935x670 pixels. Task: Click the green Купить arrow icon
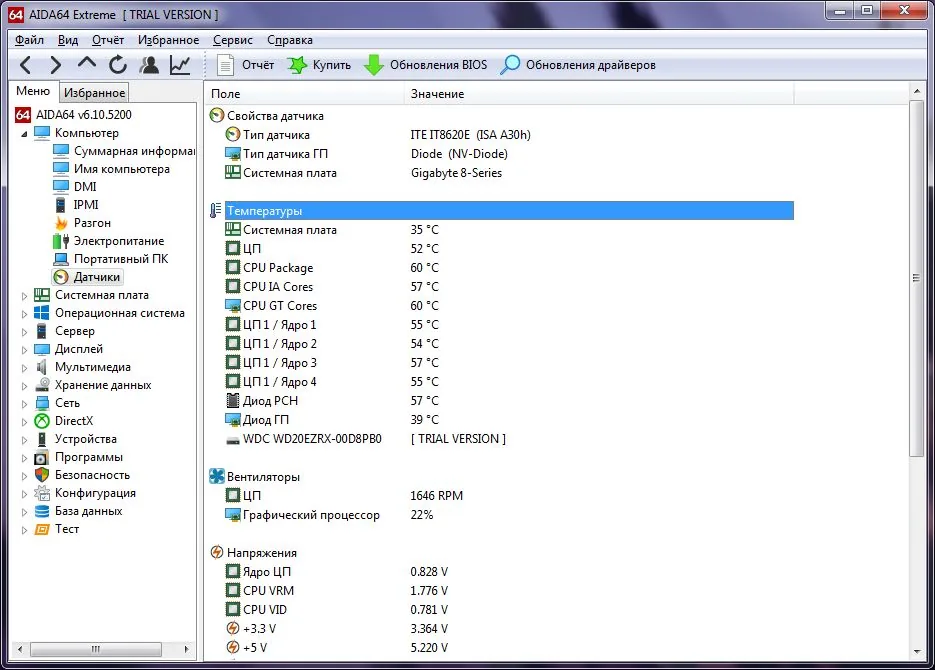pyautogui.click(x=297, y=64)
